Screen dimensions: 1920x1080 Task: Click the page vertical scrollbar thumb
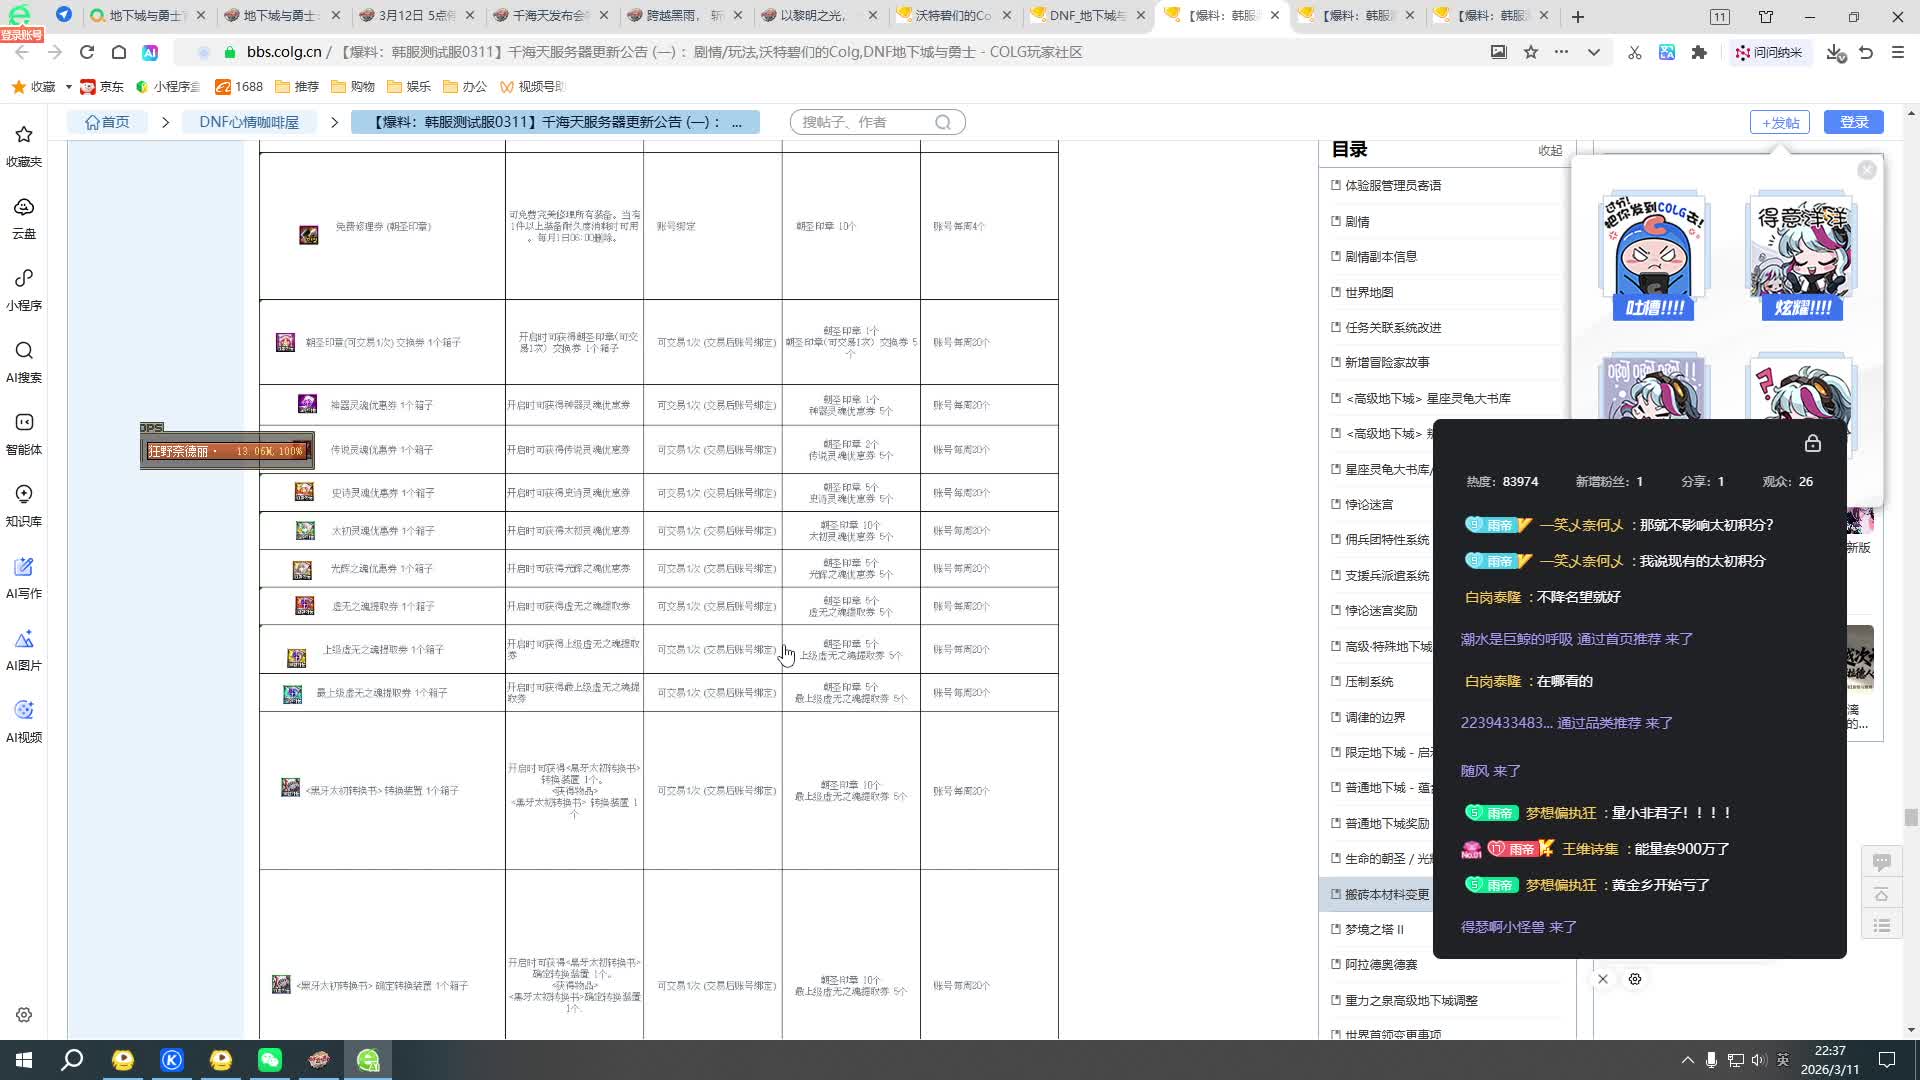pyautogui.click(x=1910, y=817)
